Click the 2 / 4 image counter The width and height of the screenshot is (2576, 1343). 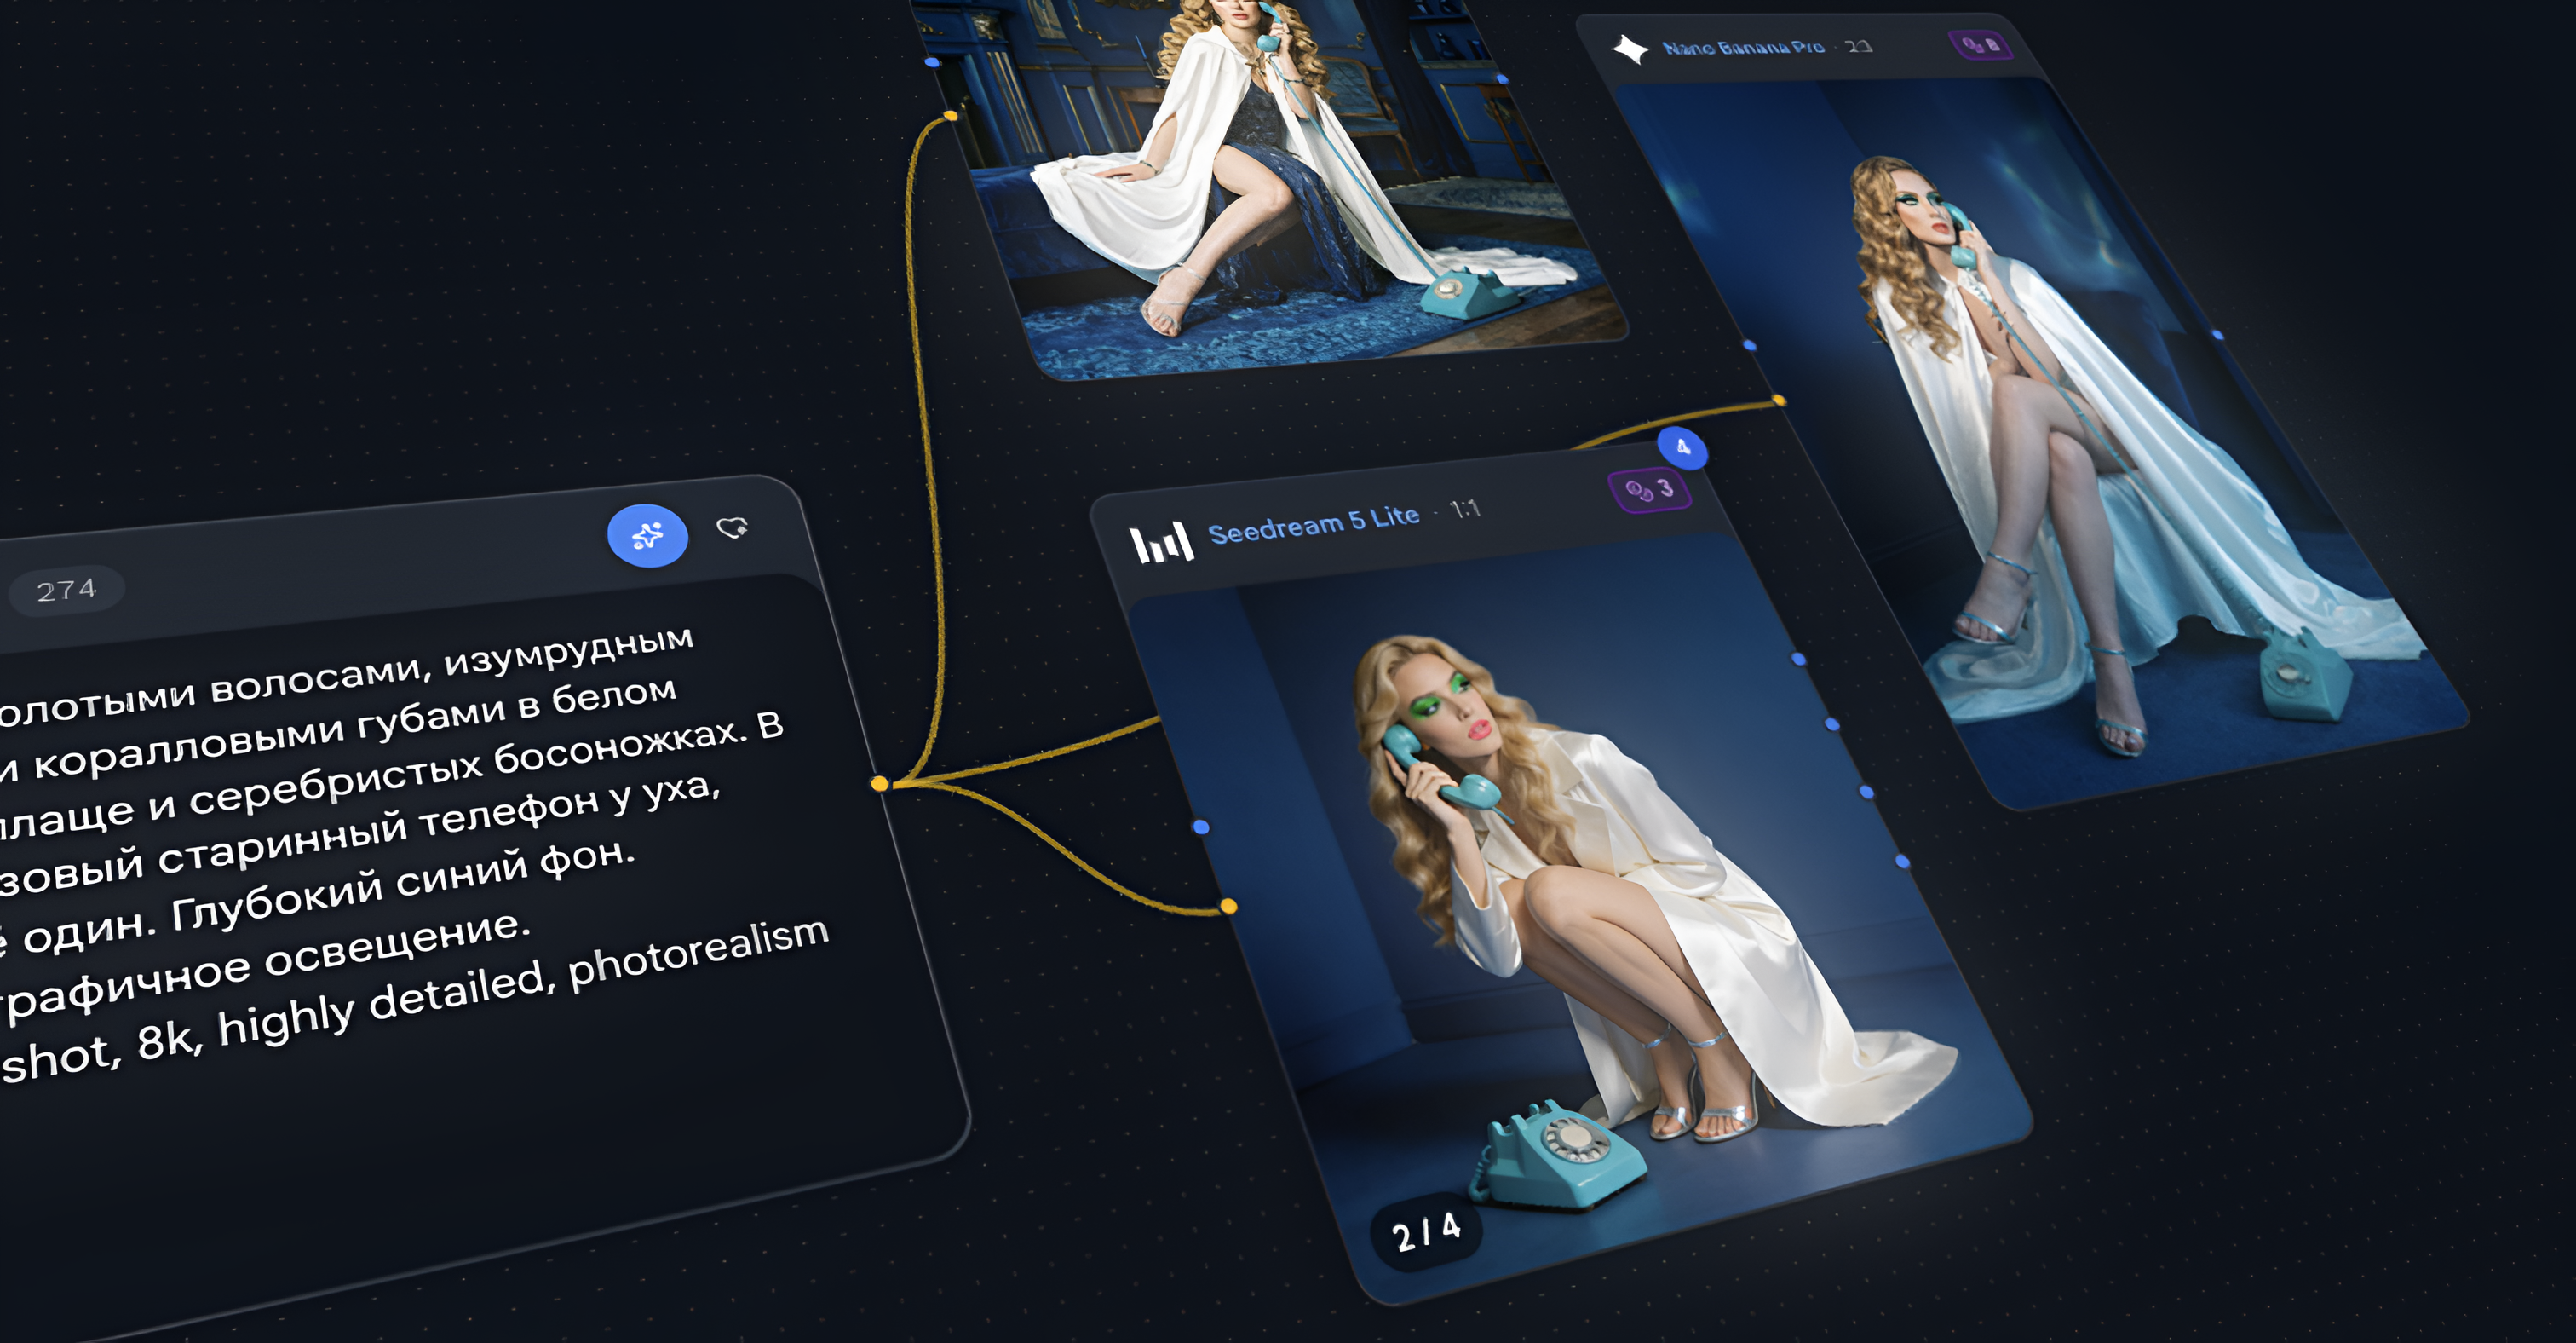coord(1426,1232)
